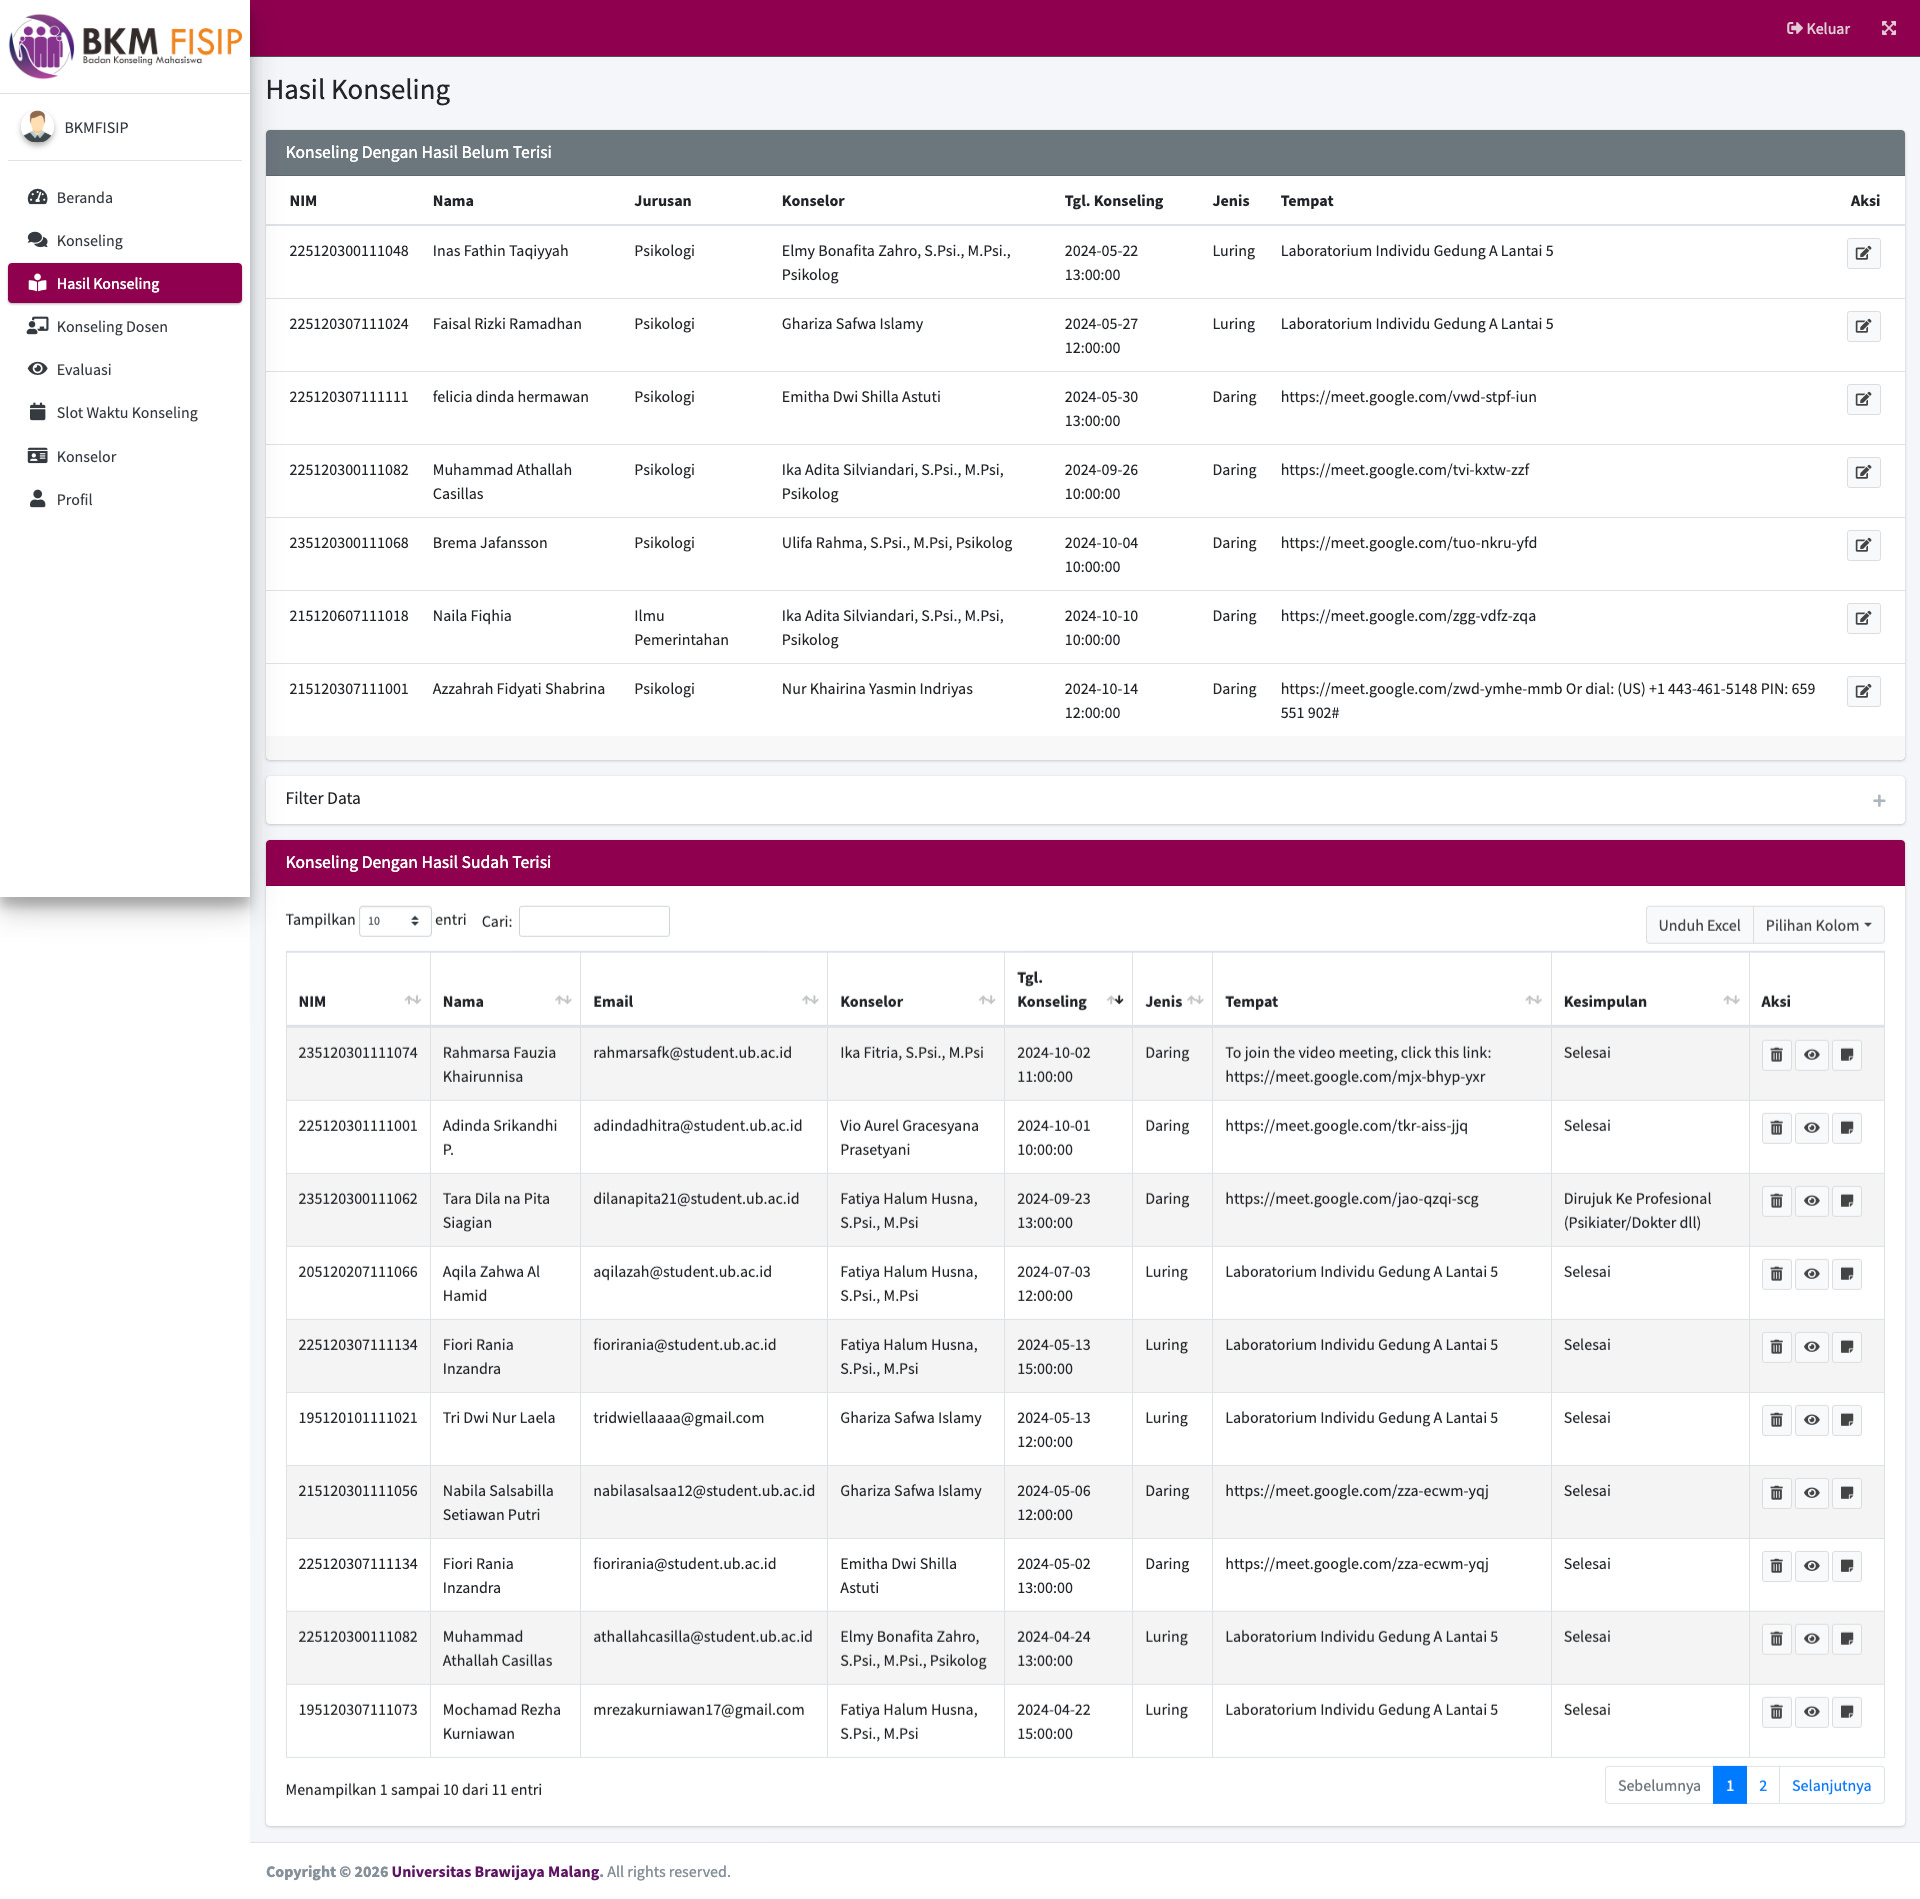Open the Tampilkan entries dropdown

tap(395, 920)
